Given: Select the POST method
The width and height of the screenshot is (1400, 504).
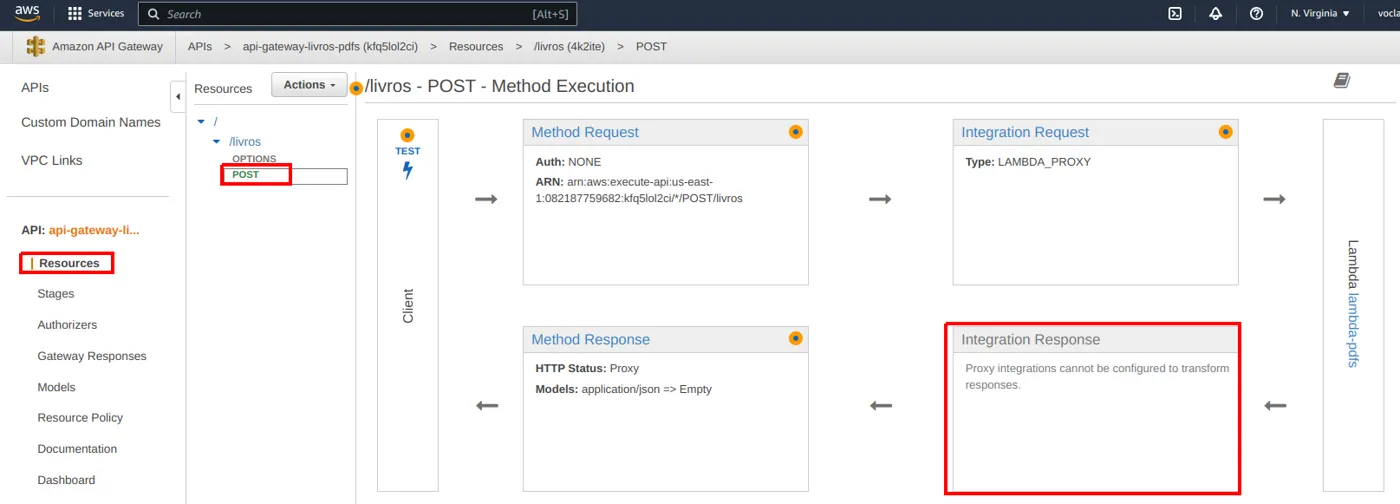Looking at the screenshot, I should [245, 175].
